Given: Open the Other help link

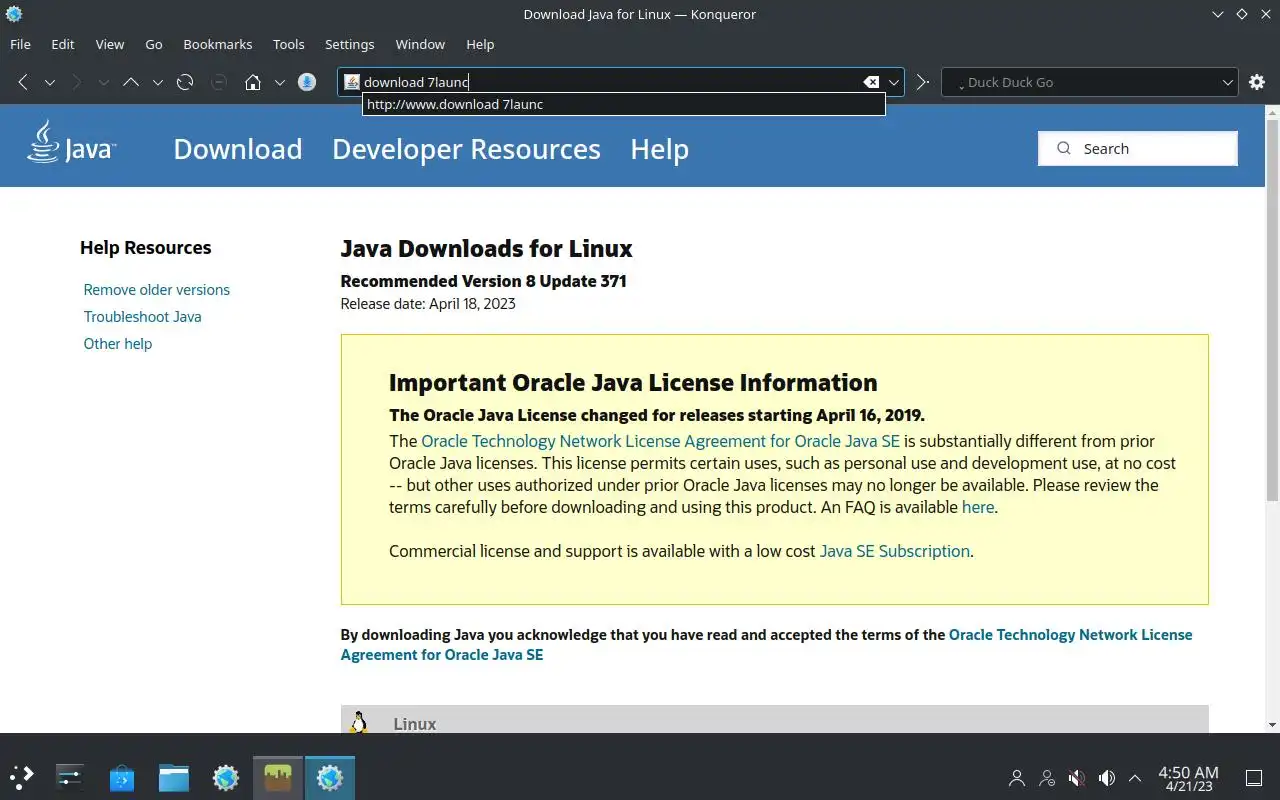Looking at the screenshot, I should tap(118, 344).
